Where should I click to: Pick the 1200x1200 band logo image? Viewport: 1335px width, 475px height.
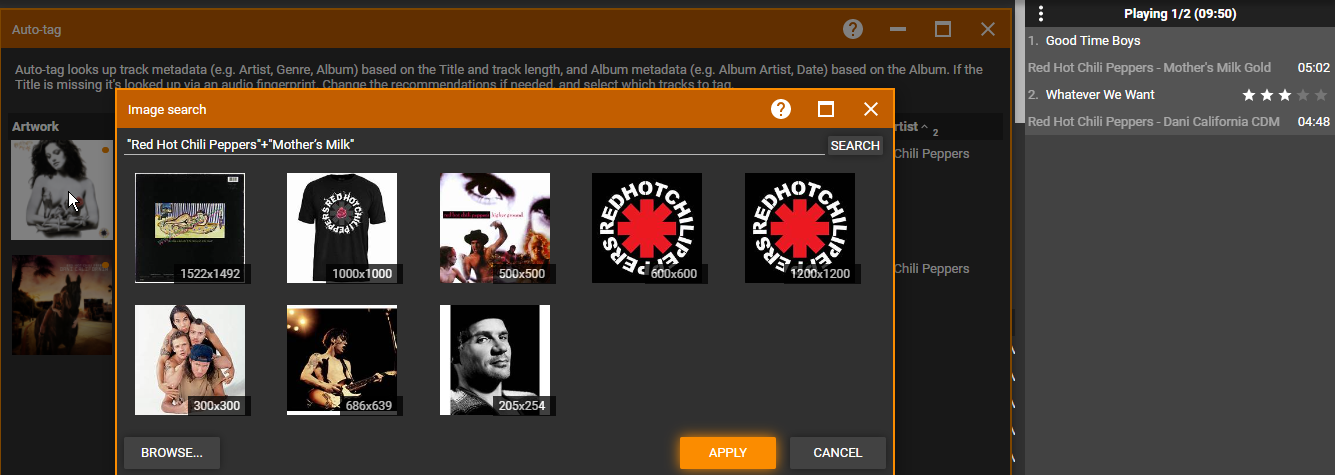click(800, 228)
